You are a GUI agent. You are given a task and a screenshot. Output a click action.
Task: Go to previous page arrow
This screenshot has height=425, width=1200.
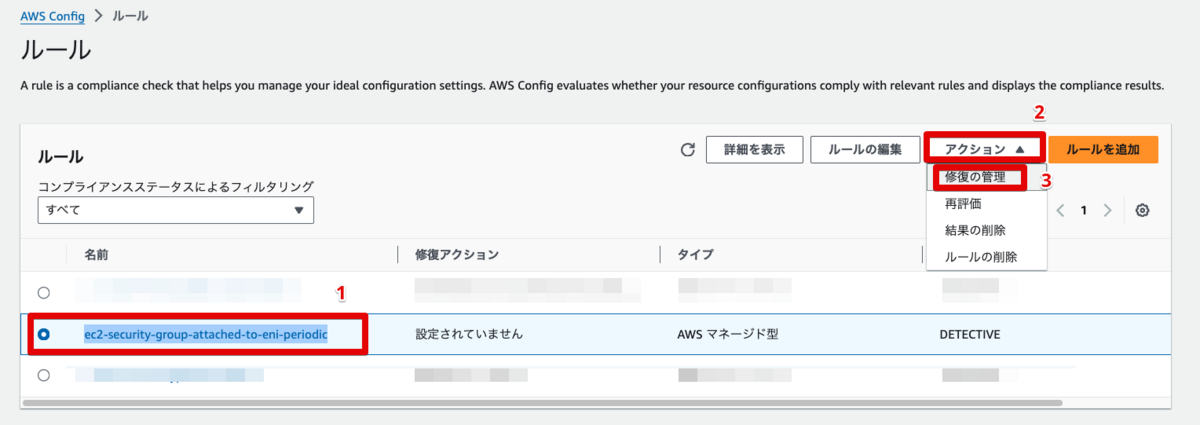pos(1060,210)
